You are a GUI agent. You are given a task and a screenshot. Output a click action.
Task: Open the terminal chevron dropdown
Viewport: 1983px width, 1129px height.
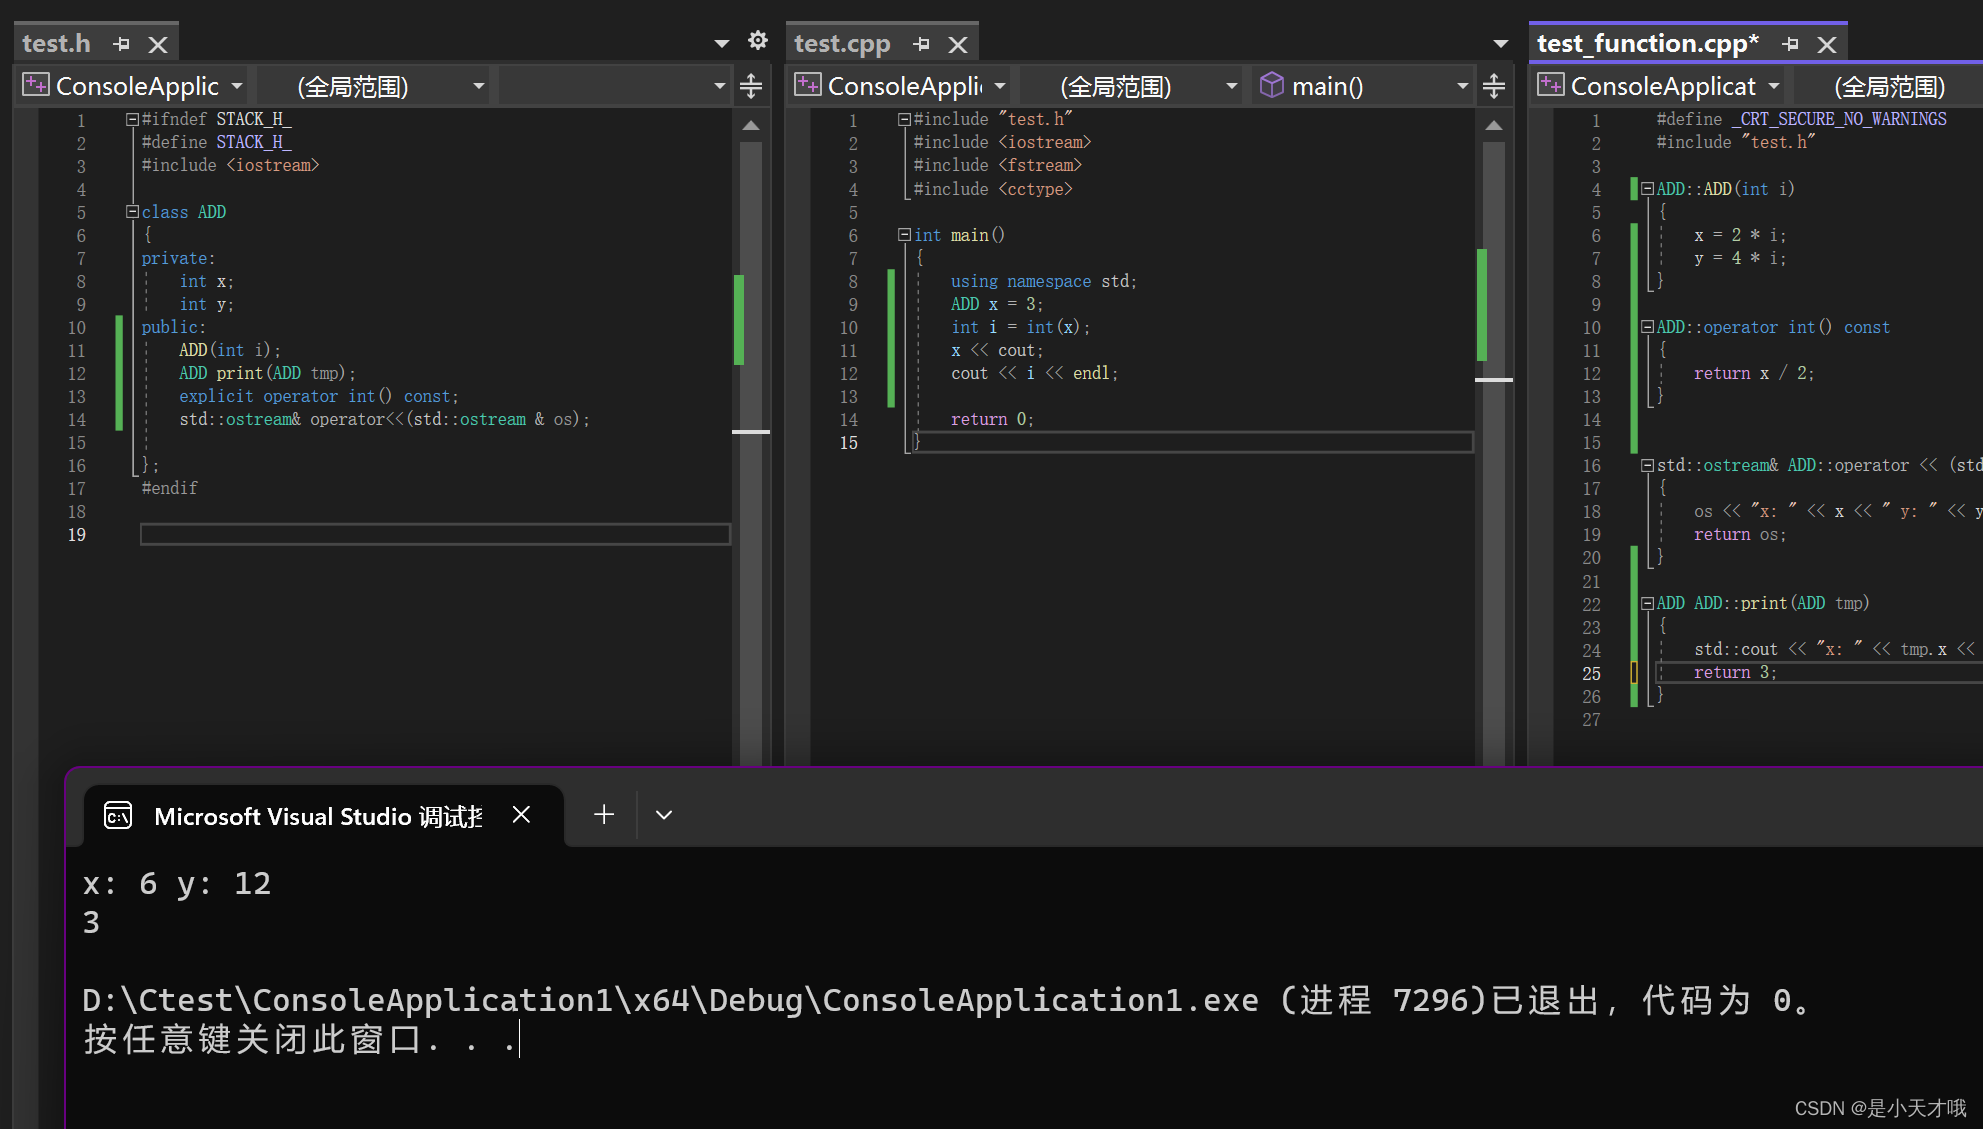pos(663,814)
